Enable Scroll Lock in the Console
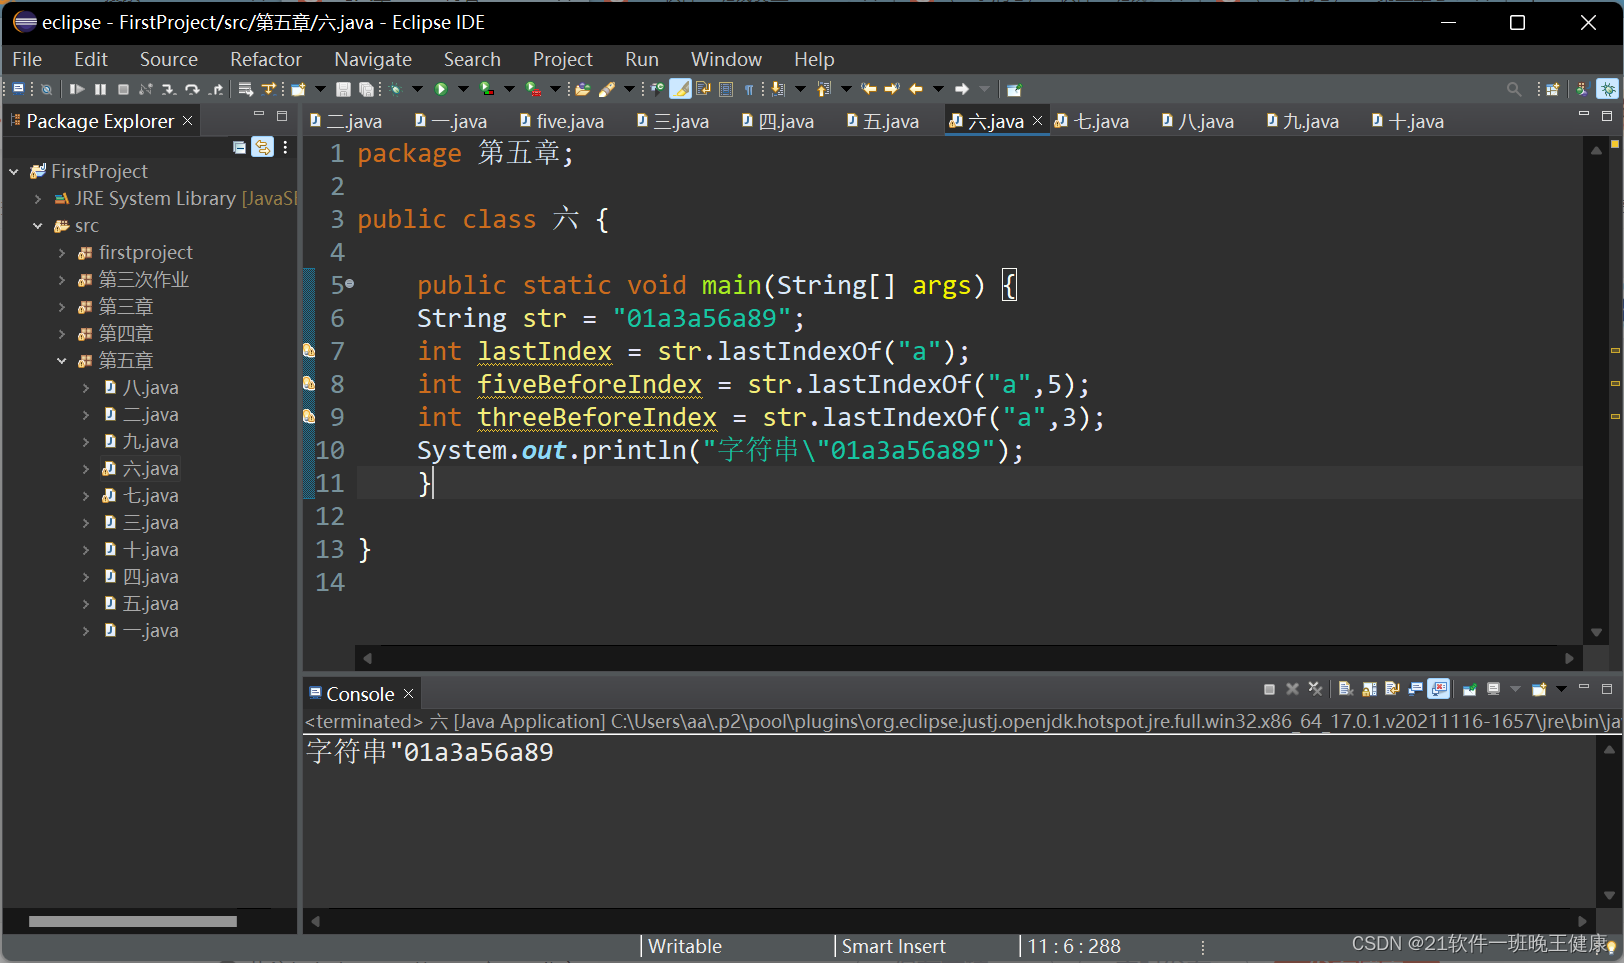1624x963 pixels. pos(1370,689)
